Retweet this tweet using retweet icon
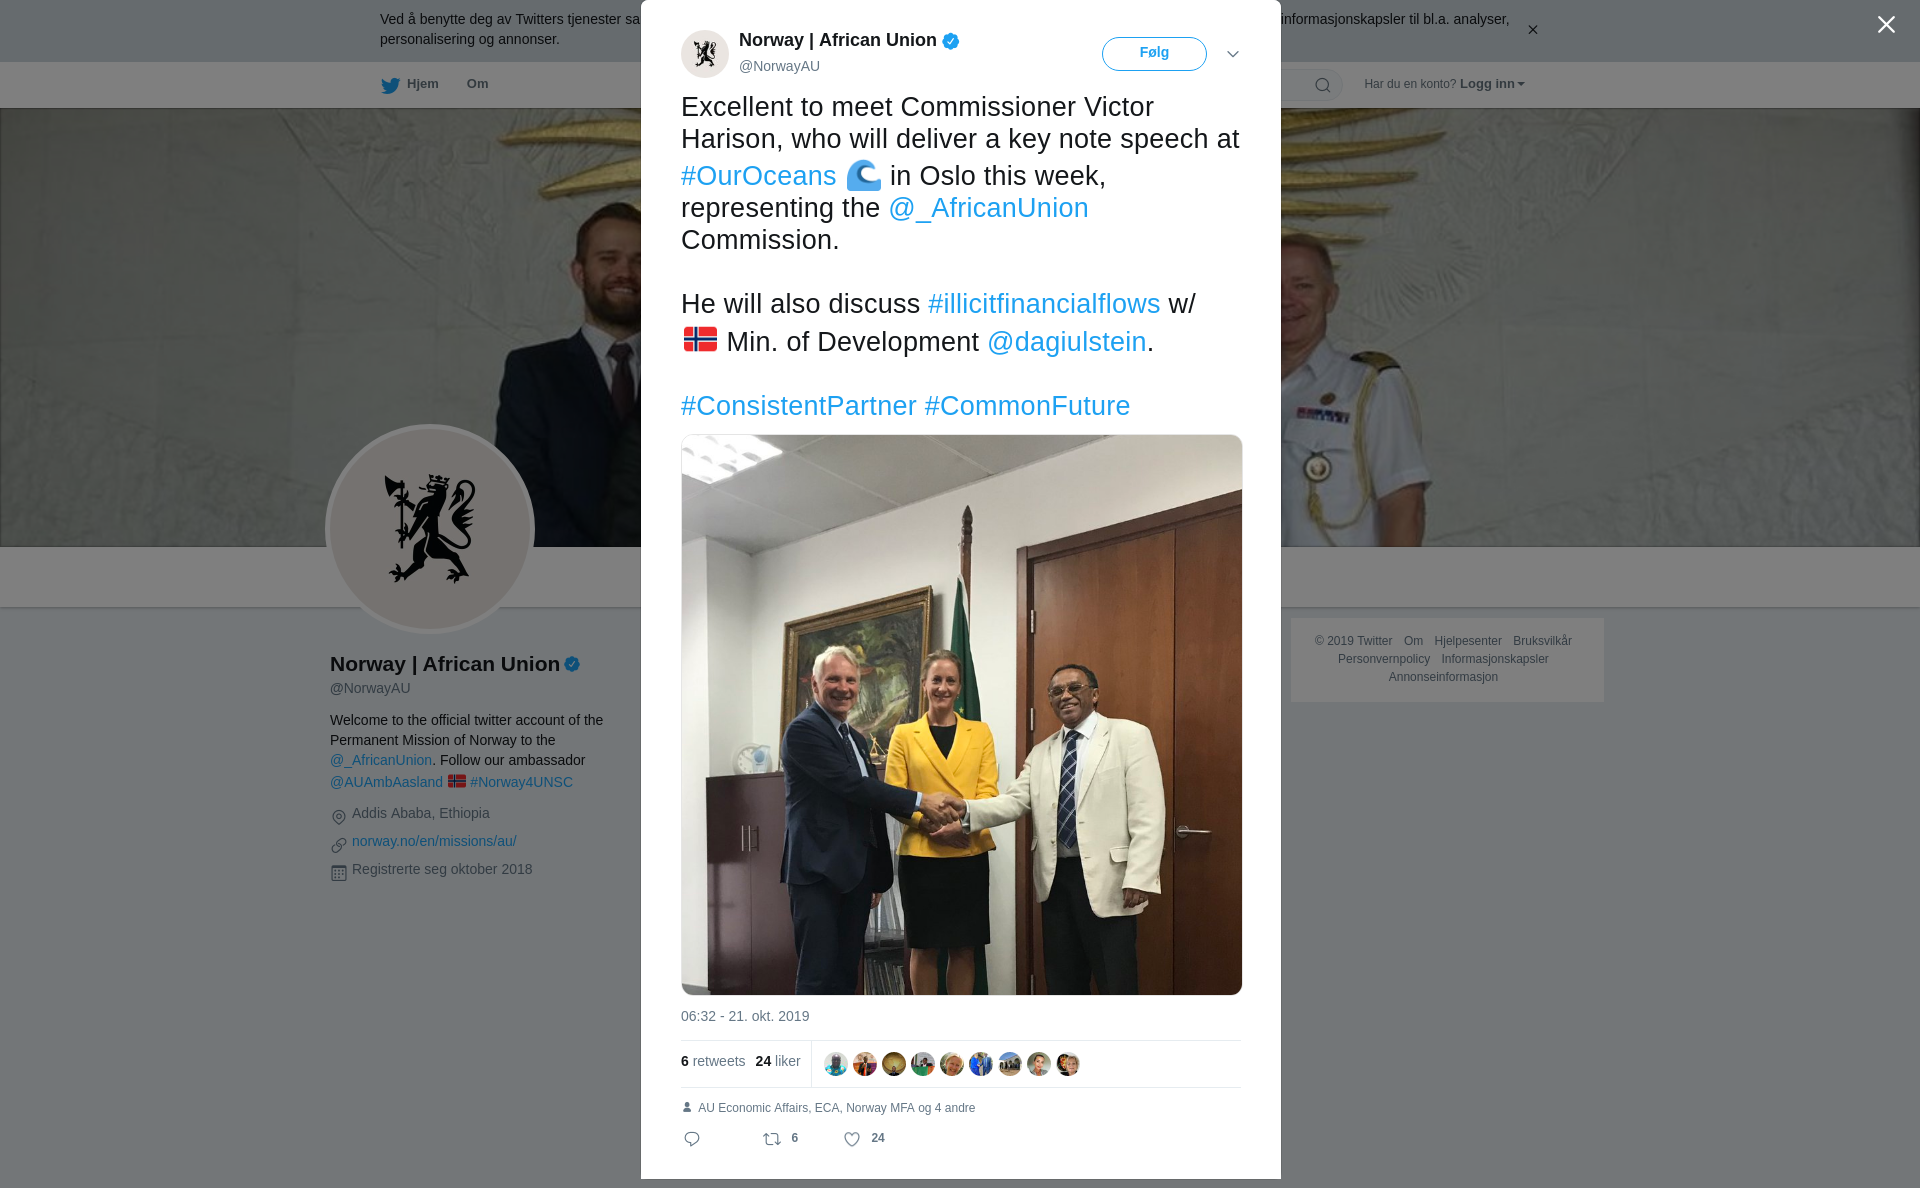Viewport: 1920px width, 1188px height. tap(772, 1139)
